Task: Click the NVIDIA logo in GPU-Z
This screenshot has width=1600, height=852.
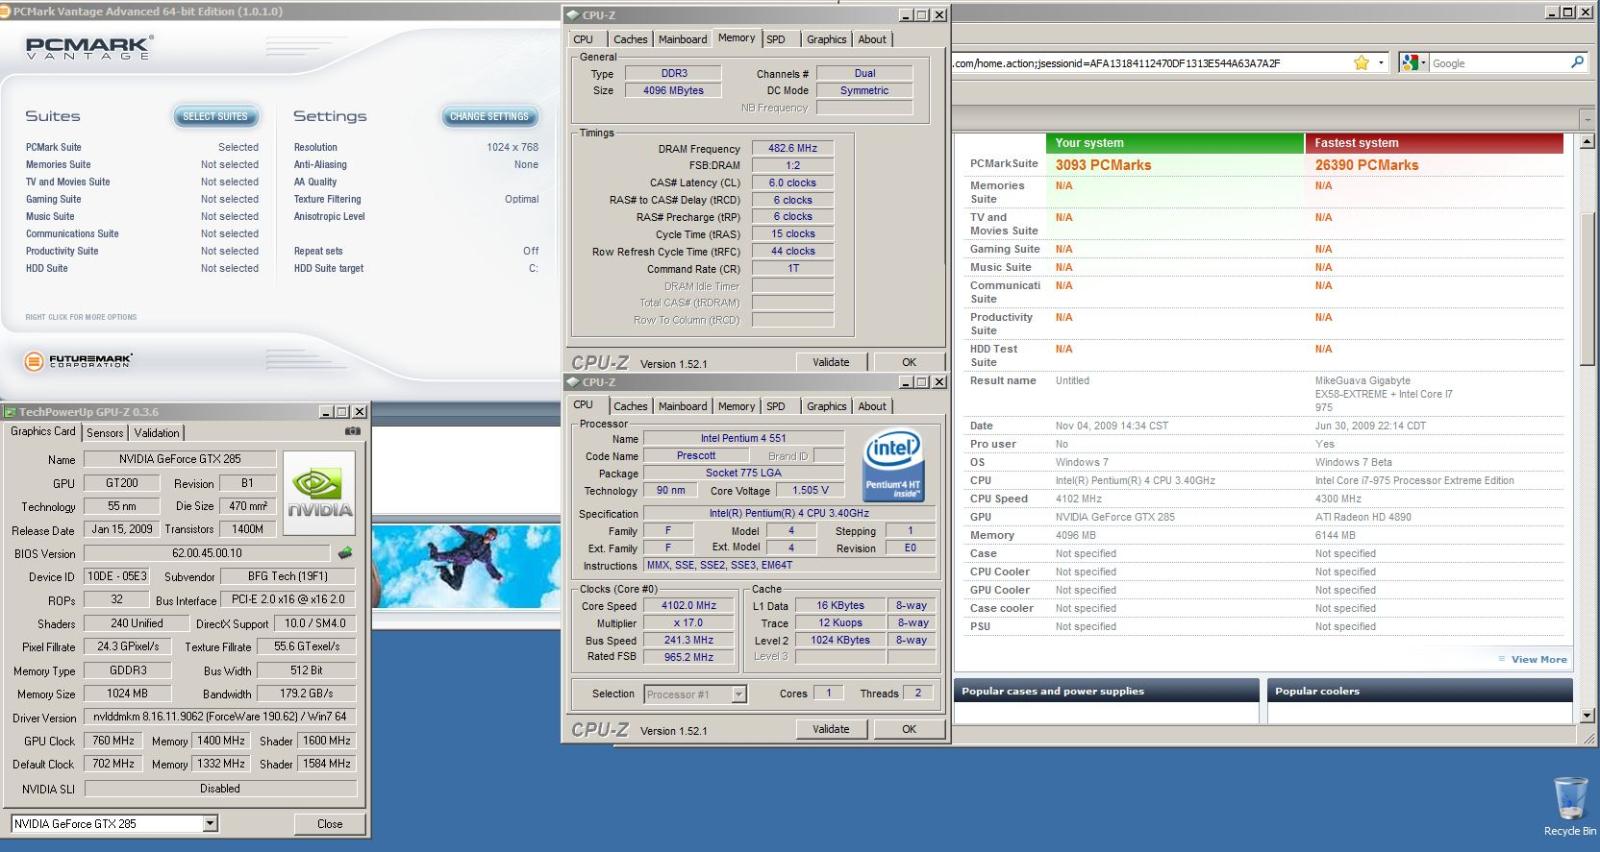Action: pyautogui.click(x=319, y=493)
